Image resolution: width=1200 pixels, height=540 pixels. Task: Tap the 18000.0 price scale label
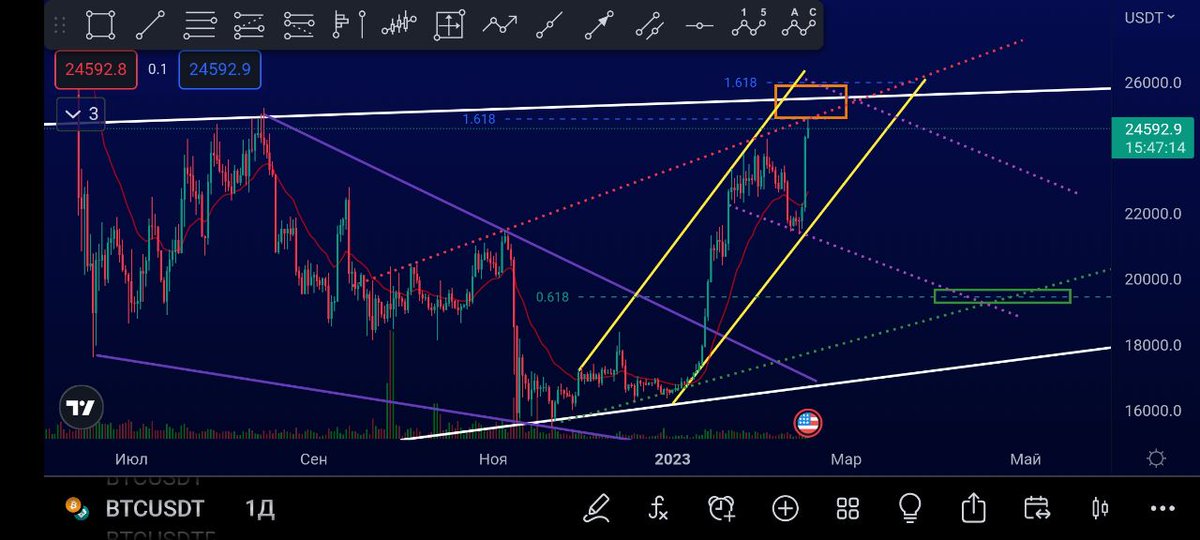click(x=1152, y=345)
